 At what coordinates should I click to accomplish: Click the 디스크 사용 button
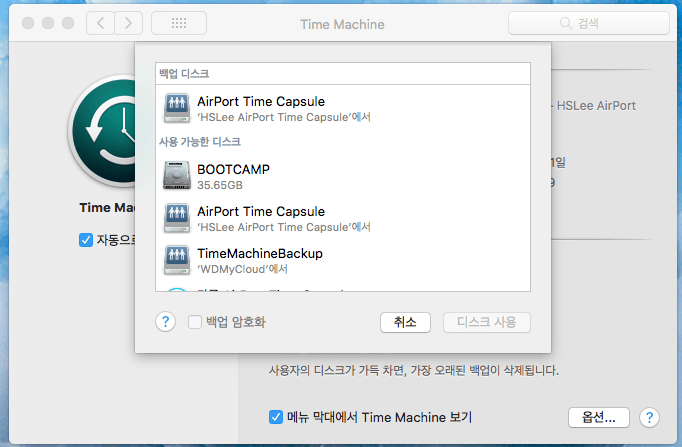[486, 322]
